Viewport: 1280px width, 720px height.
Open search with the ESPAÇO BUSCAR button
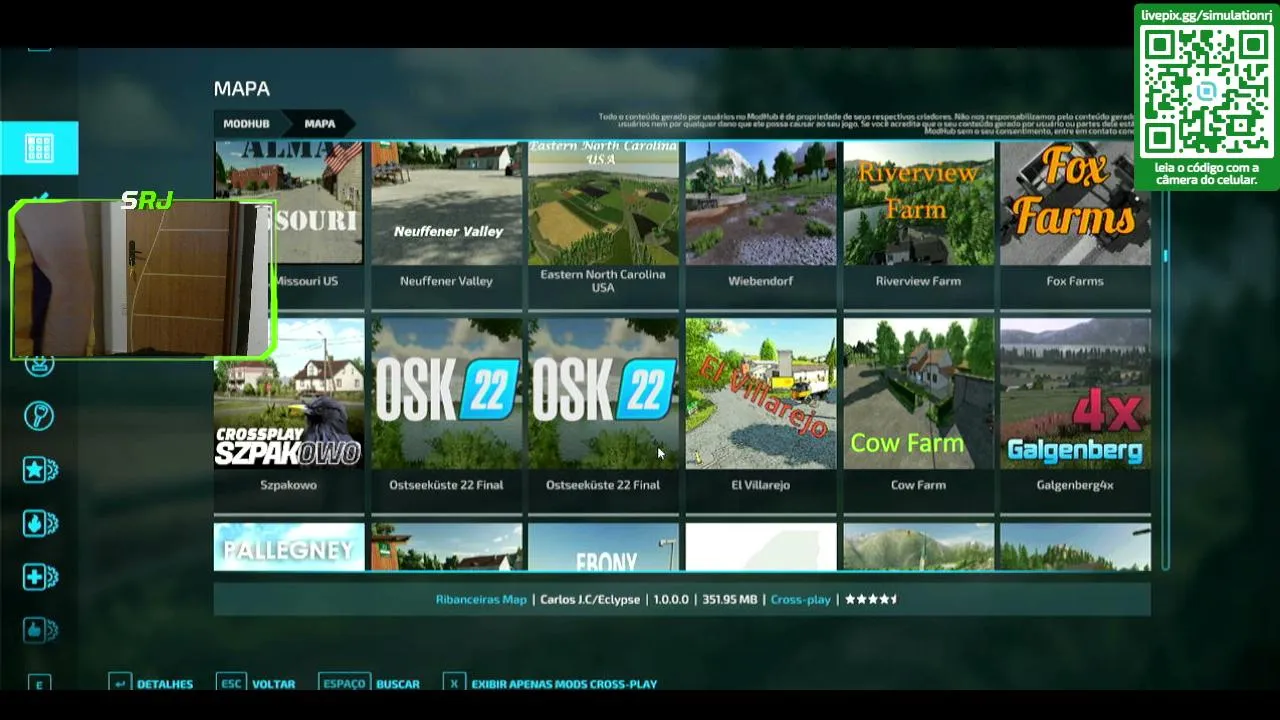pos(369,684)
